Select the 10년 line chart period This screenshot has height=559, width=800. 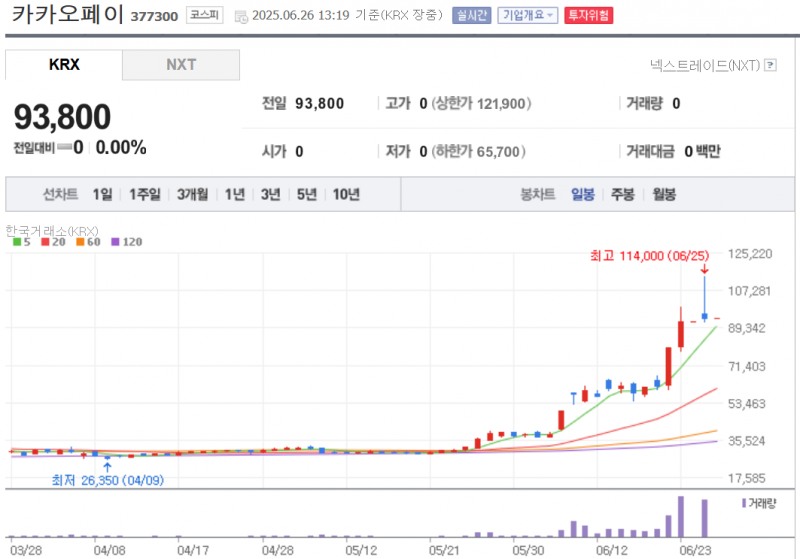346,194
